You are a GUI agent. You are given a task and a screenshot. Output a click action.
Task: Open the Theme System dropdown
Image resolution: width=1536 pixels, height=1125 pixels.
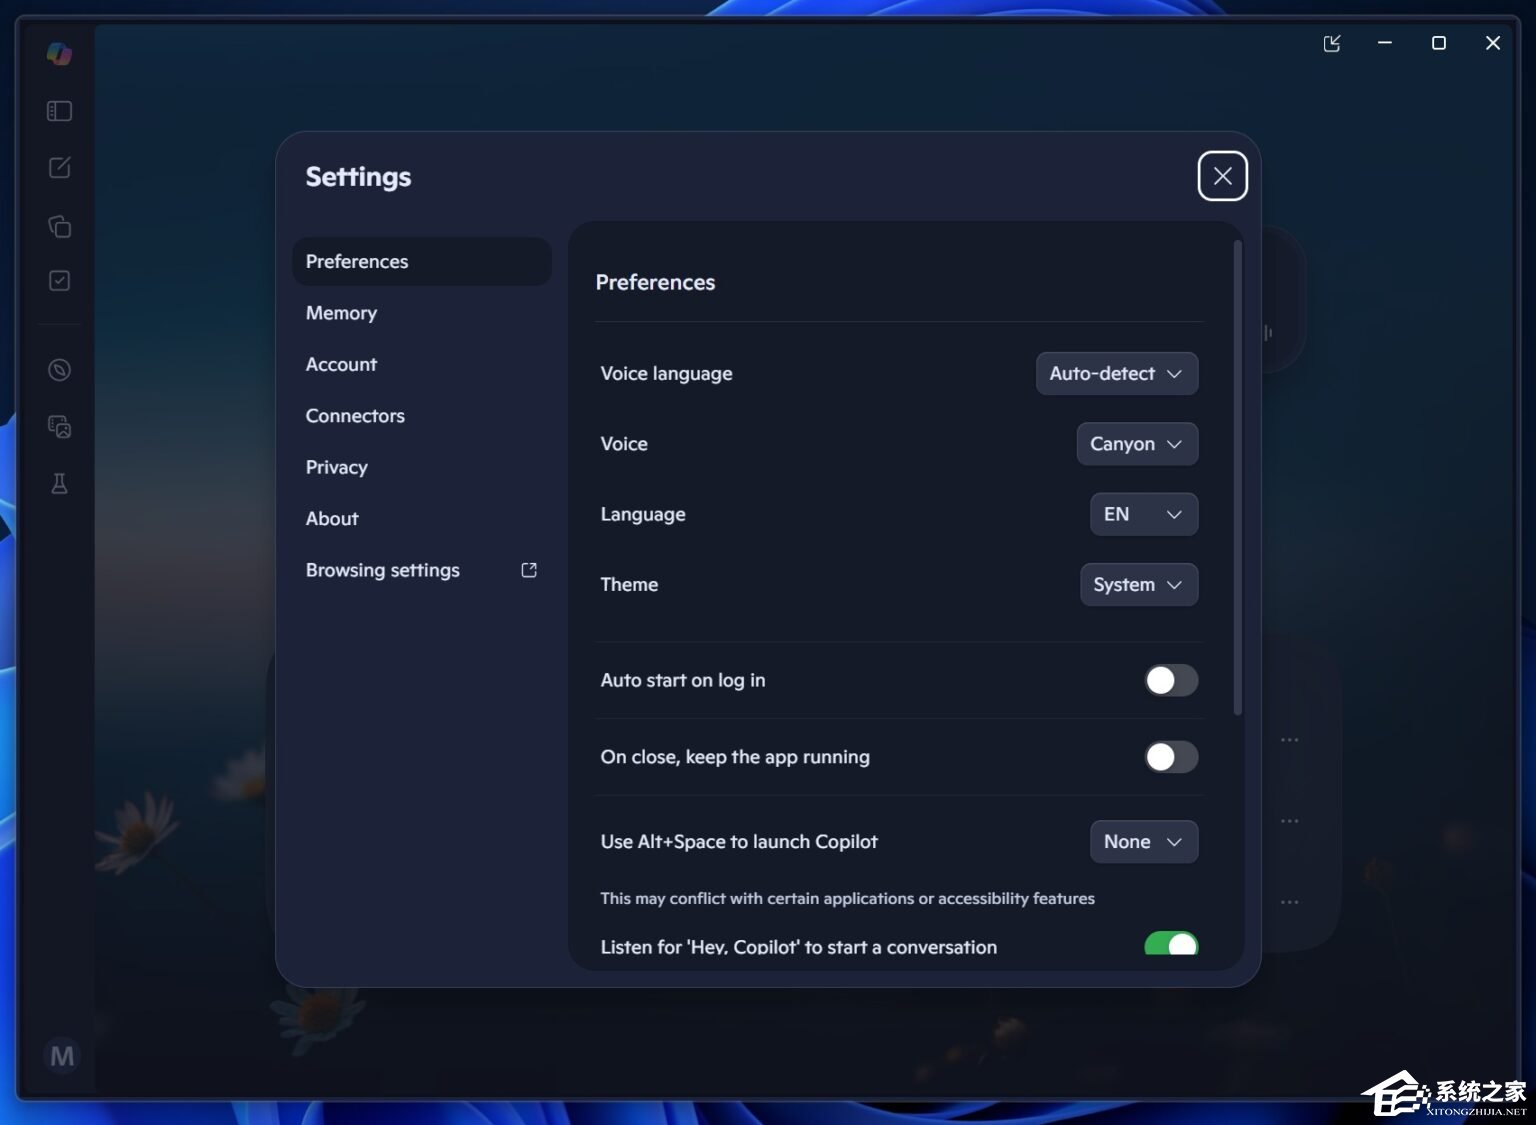click(x=1139, y=585)
